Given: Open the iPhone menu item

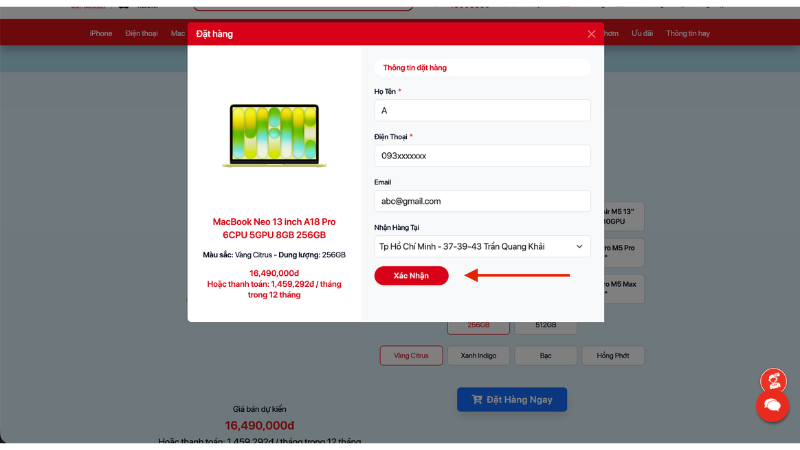Looking at the screenshot, I should (101, 33).
